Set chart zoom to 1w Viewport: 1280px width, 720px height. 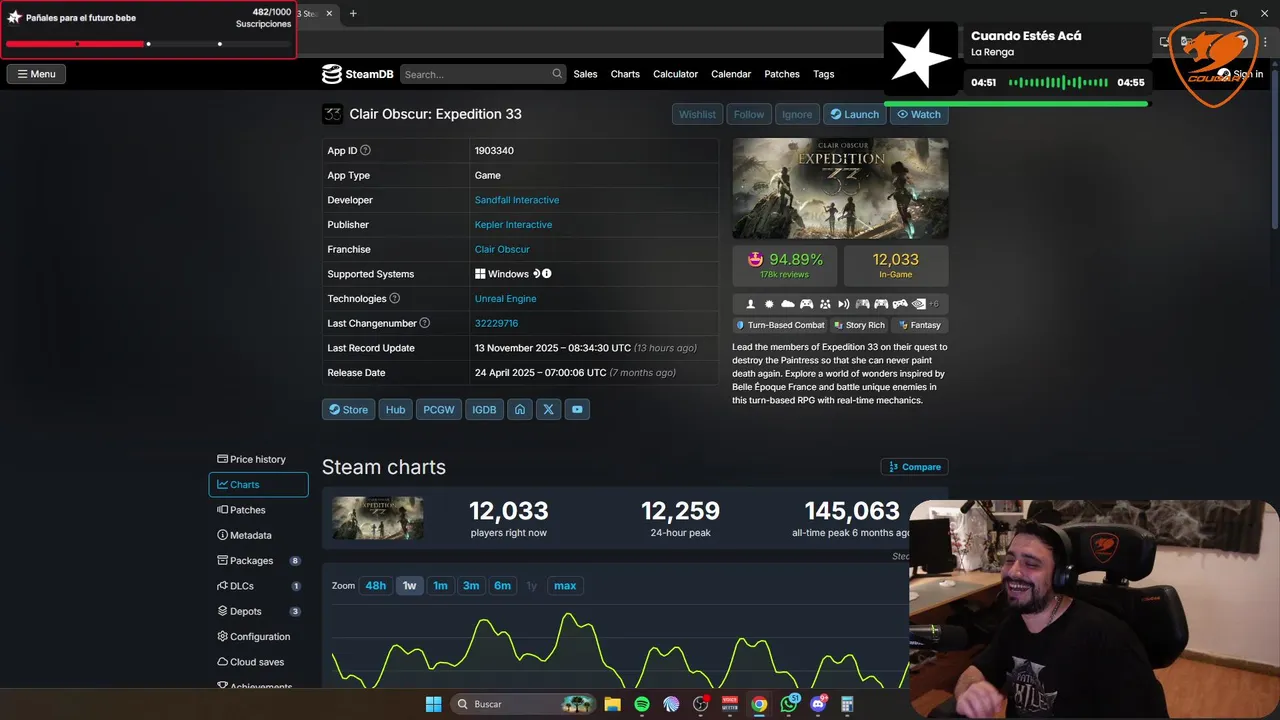pyautogui.click(x=409, y=586)
